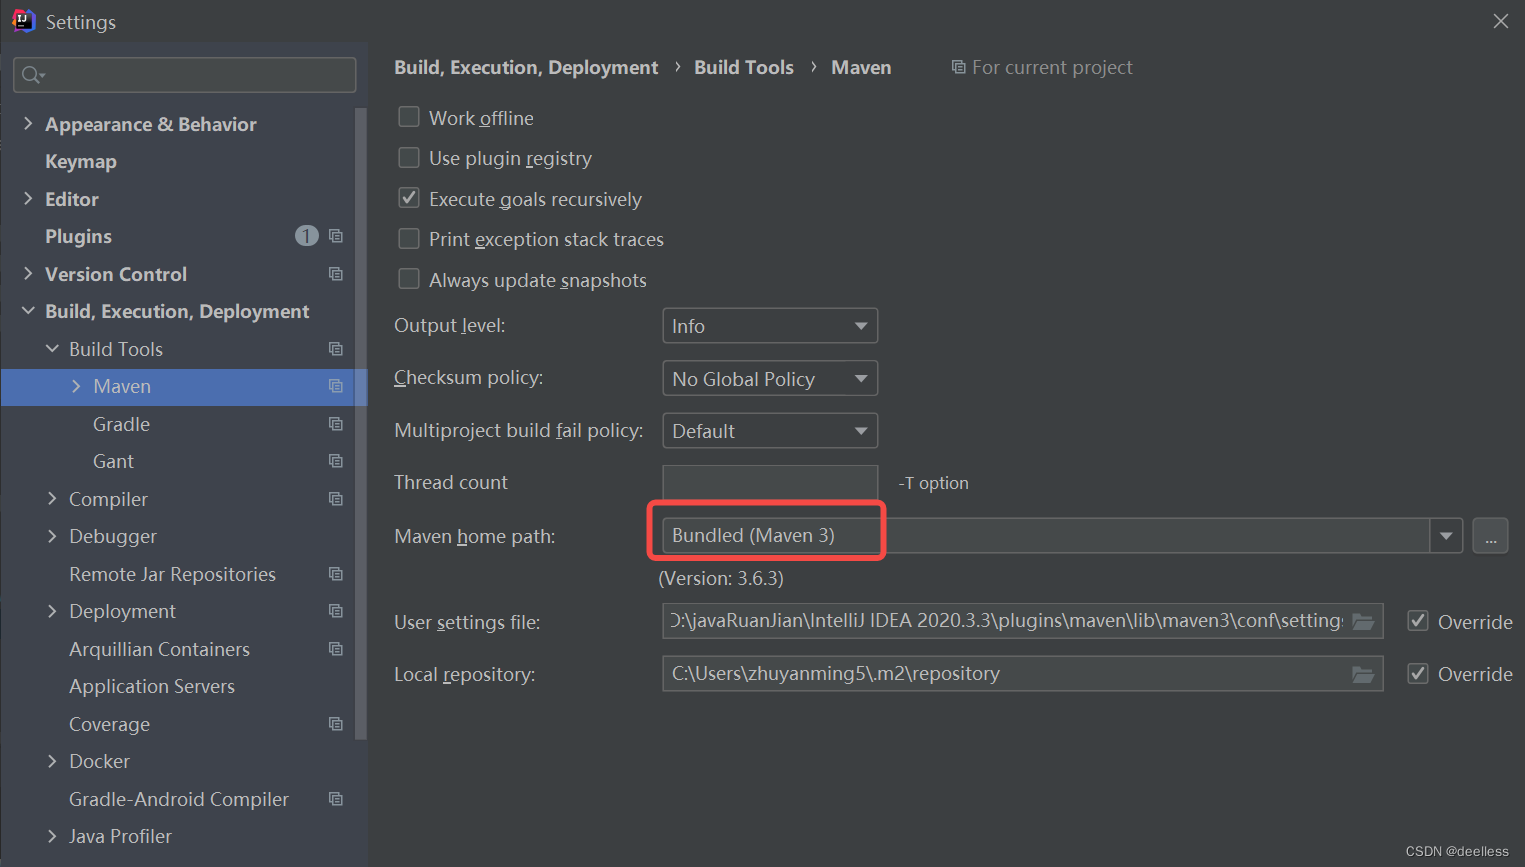Expand the Version Control section
Viewport: 1525px width, 867px height.
[28, 273]
